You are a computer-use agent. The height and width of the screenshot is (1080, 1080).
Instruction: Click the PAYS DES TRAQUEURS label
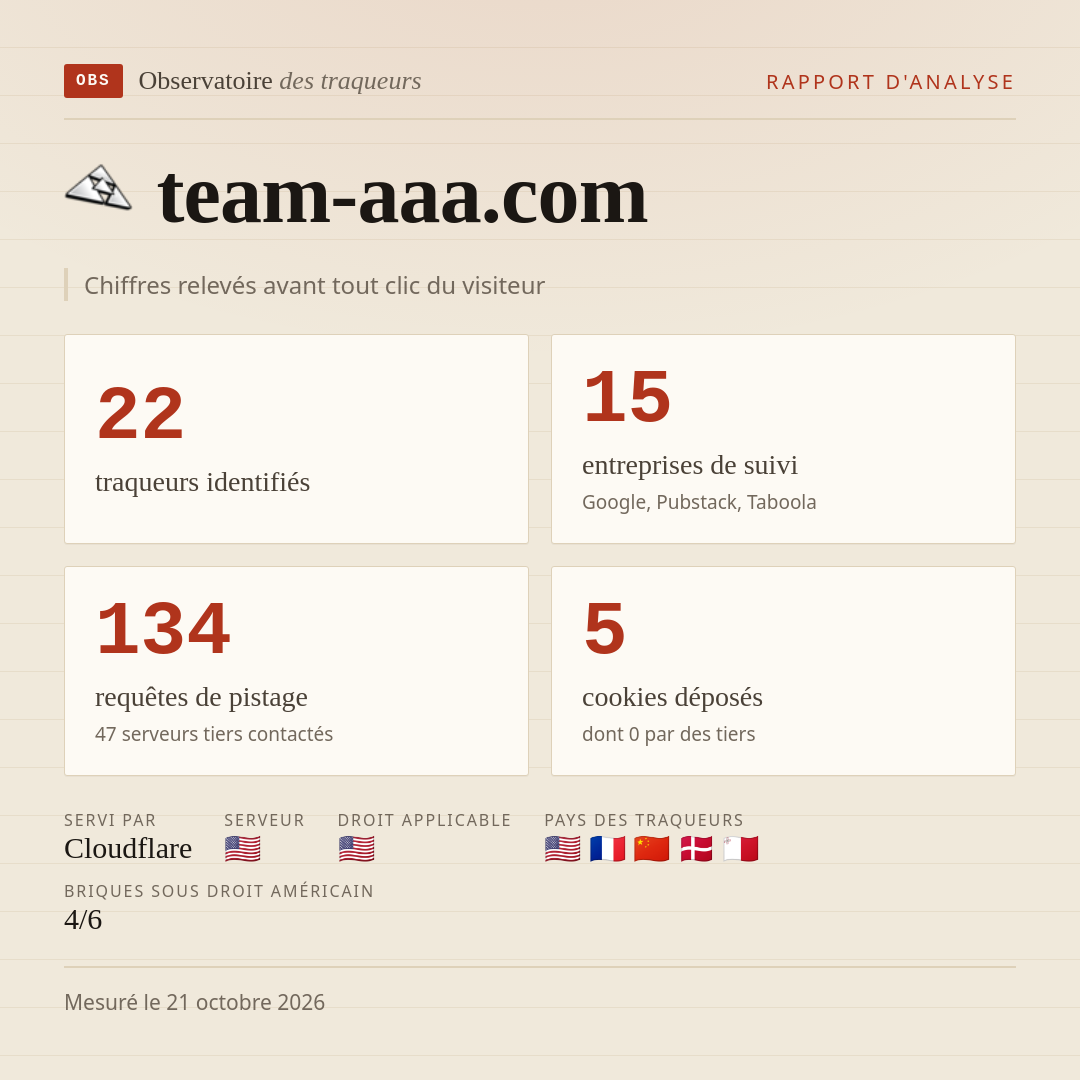click(x=644, y=820)
